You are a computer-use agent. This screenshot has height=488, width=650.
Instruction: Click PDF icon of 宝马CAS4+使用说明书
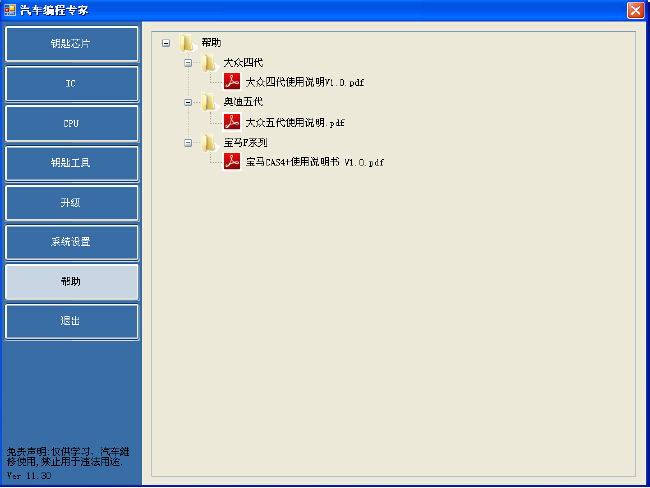tap(232, 161)
